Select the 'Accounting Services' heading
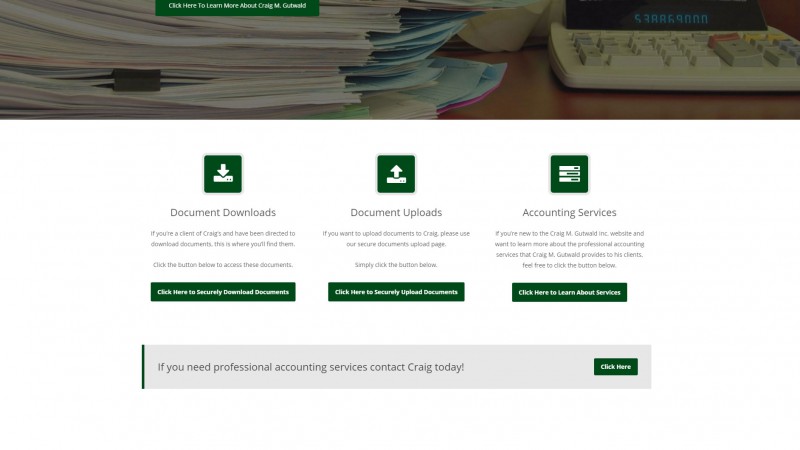Screen dimensions: 800x450 pyautogui.click(x=569, y=213)
